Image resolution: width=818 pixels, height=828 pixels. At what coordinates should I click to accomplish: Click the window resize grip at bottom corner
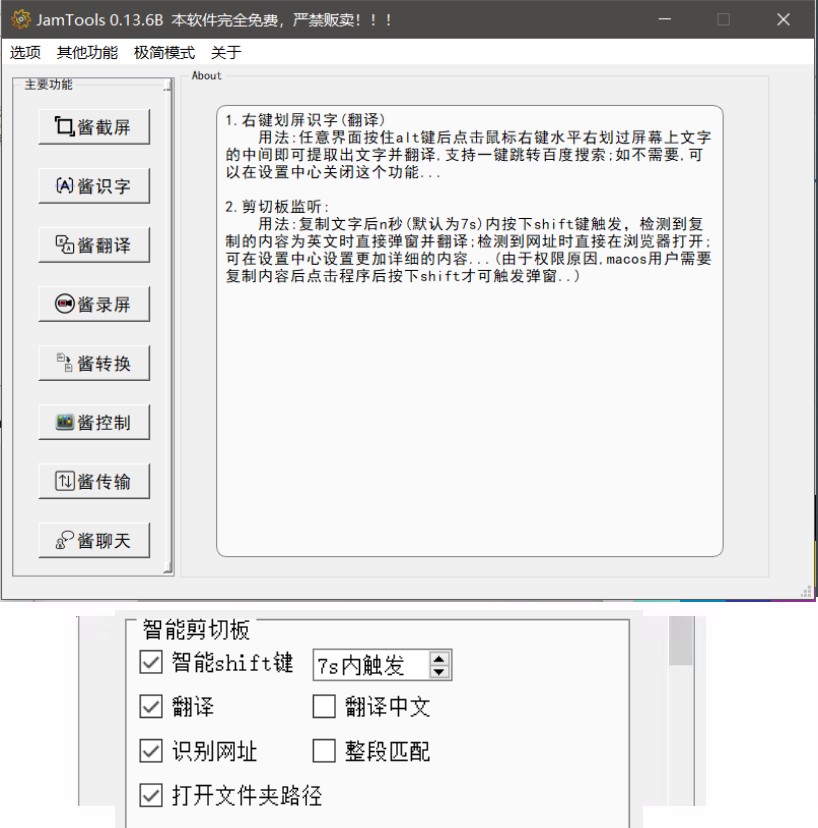[806, 592]
